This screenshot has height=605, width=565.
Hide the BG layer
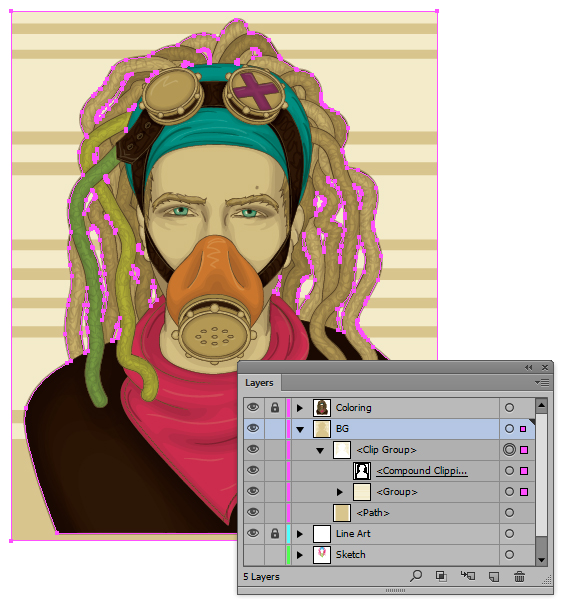[x=253, y=429]
